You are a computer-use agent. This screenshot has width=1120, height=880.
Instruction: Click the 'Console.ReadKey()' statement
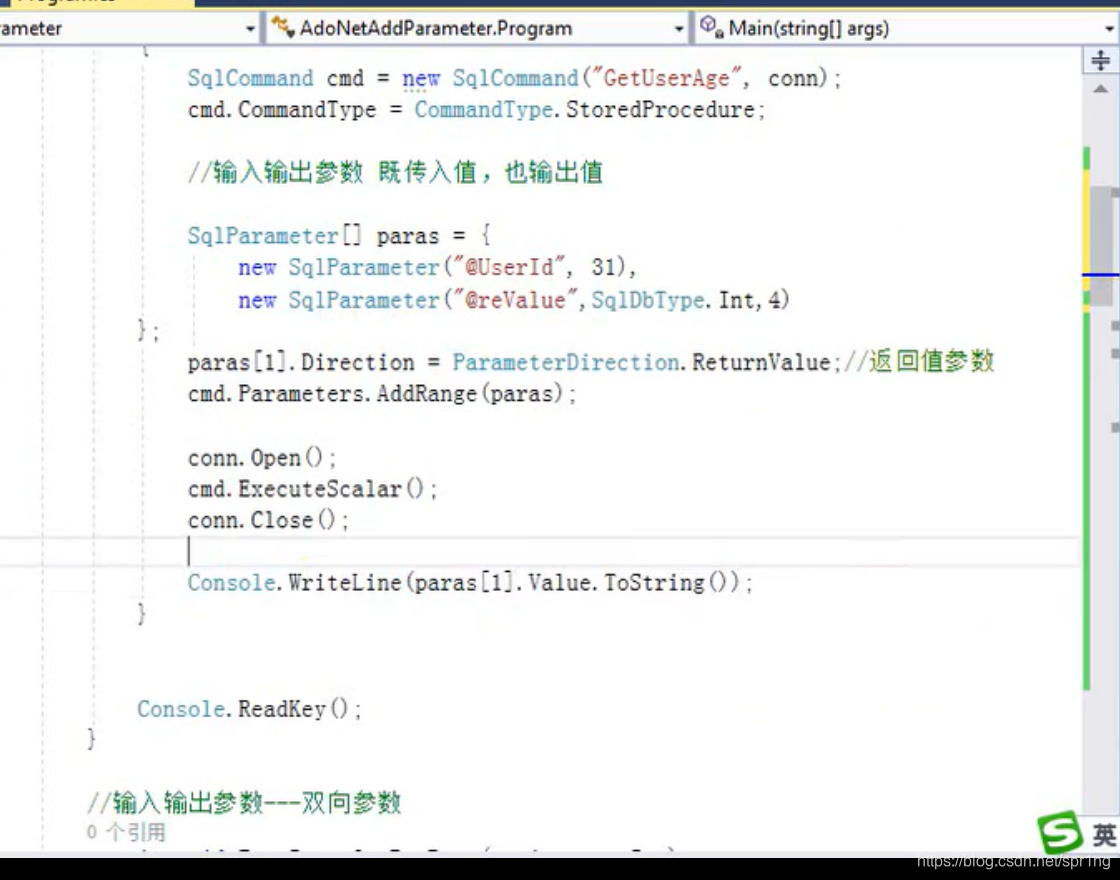(249, 709)
